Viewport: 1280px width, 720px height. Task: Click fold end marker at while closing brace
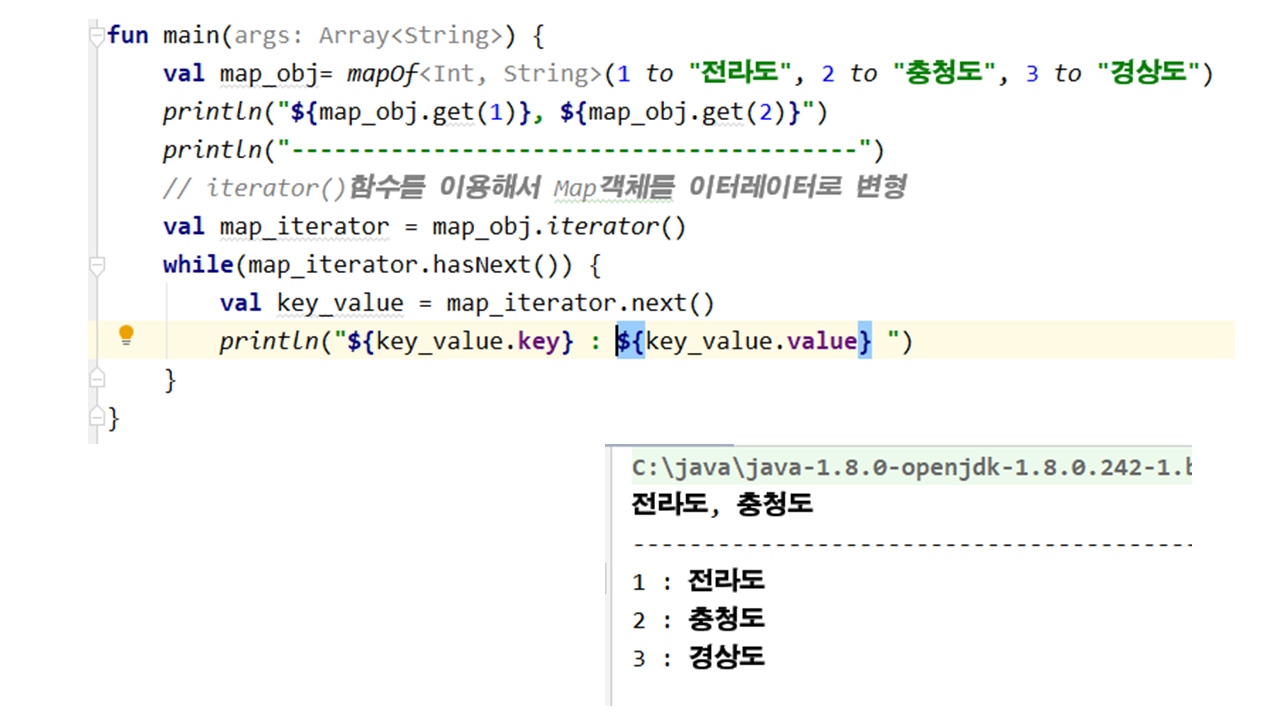96,380
